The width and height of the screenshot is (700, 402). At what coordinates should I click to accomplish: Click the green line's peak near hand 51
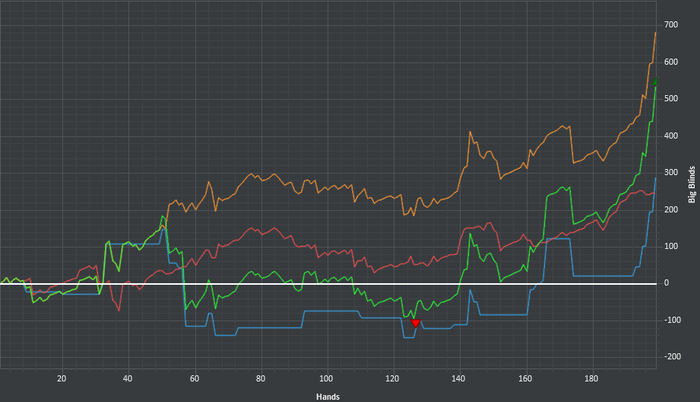click(x=162, y=217)
